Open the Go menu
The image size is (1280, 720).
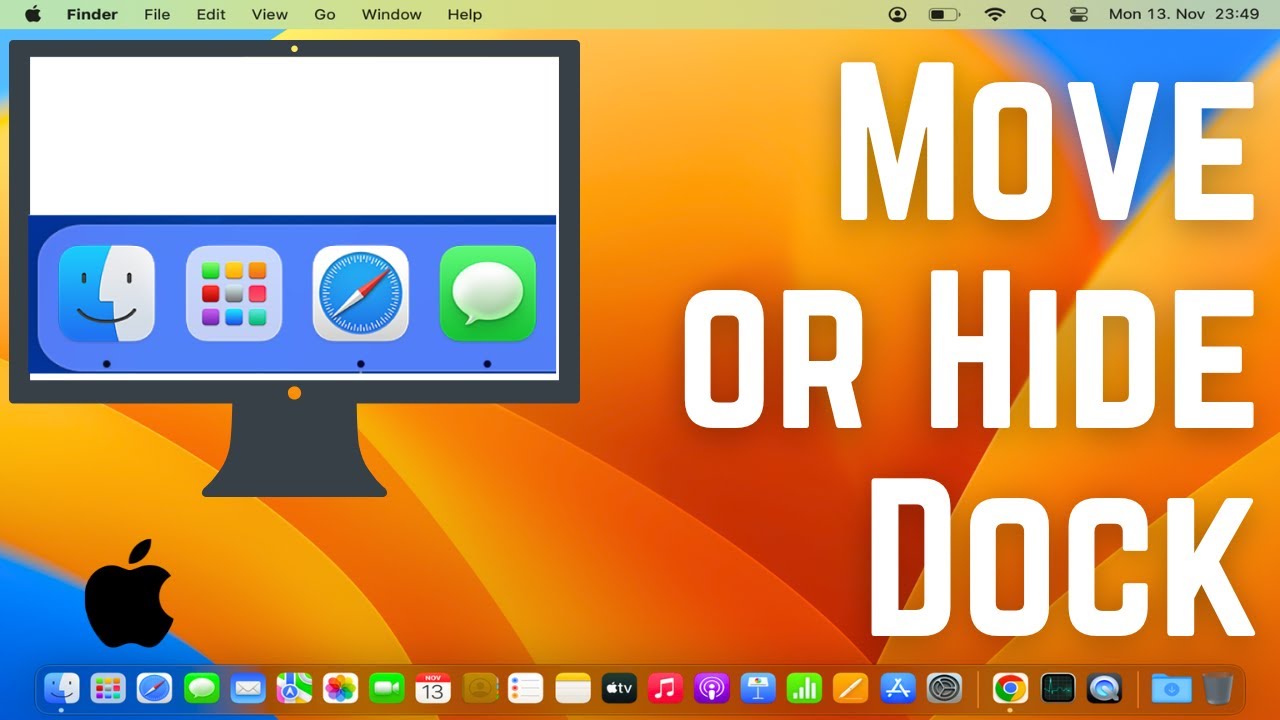coord(325,14)
